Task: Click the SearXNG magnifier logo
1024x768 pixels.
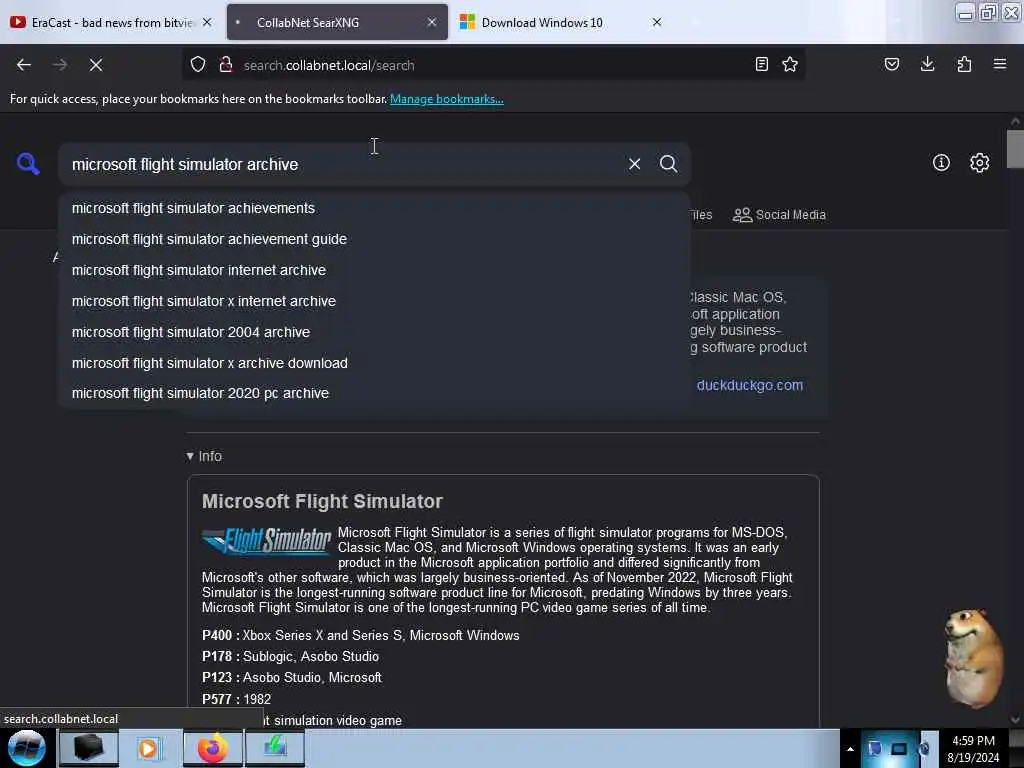Action: pyautogui.click(x=28, y=163)
